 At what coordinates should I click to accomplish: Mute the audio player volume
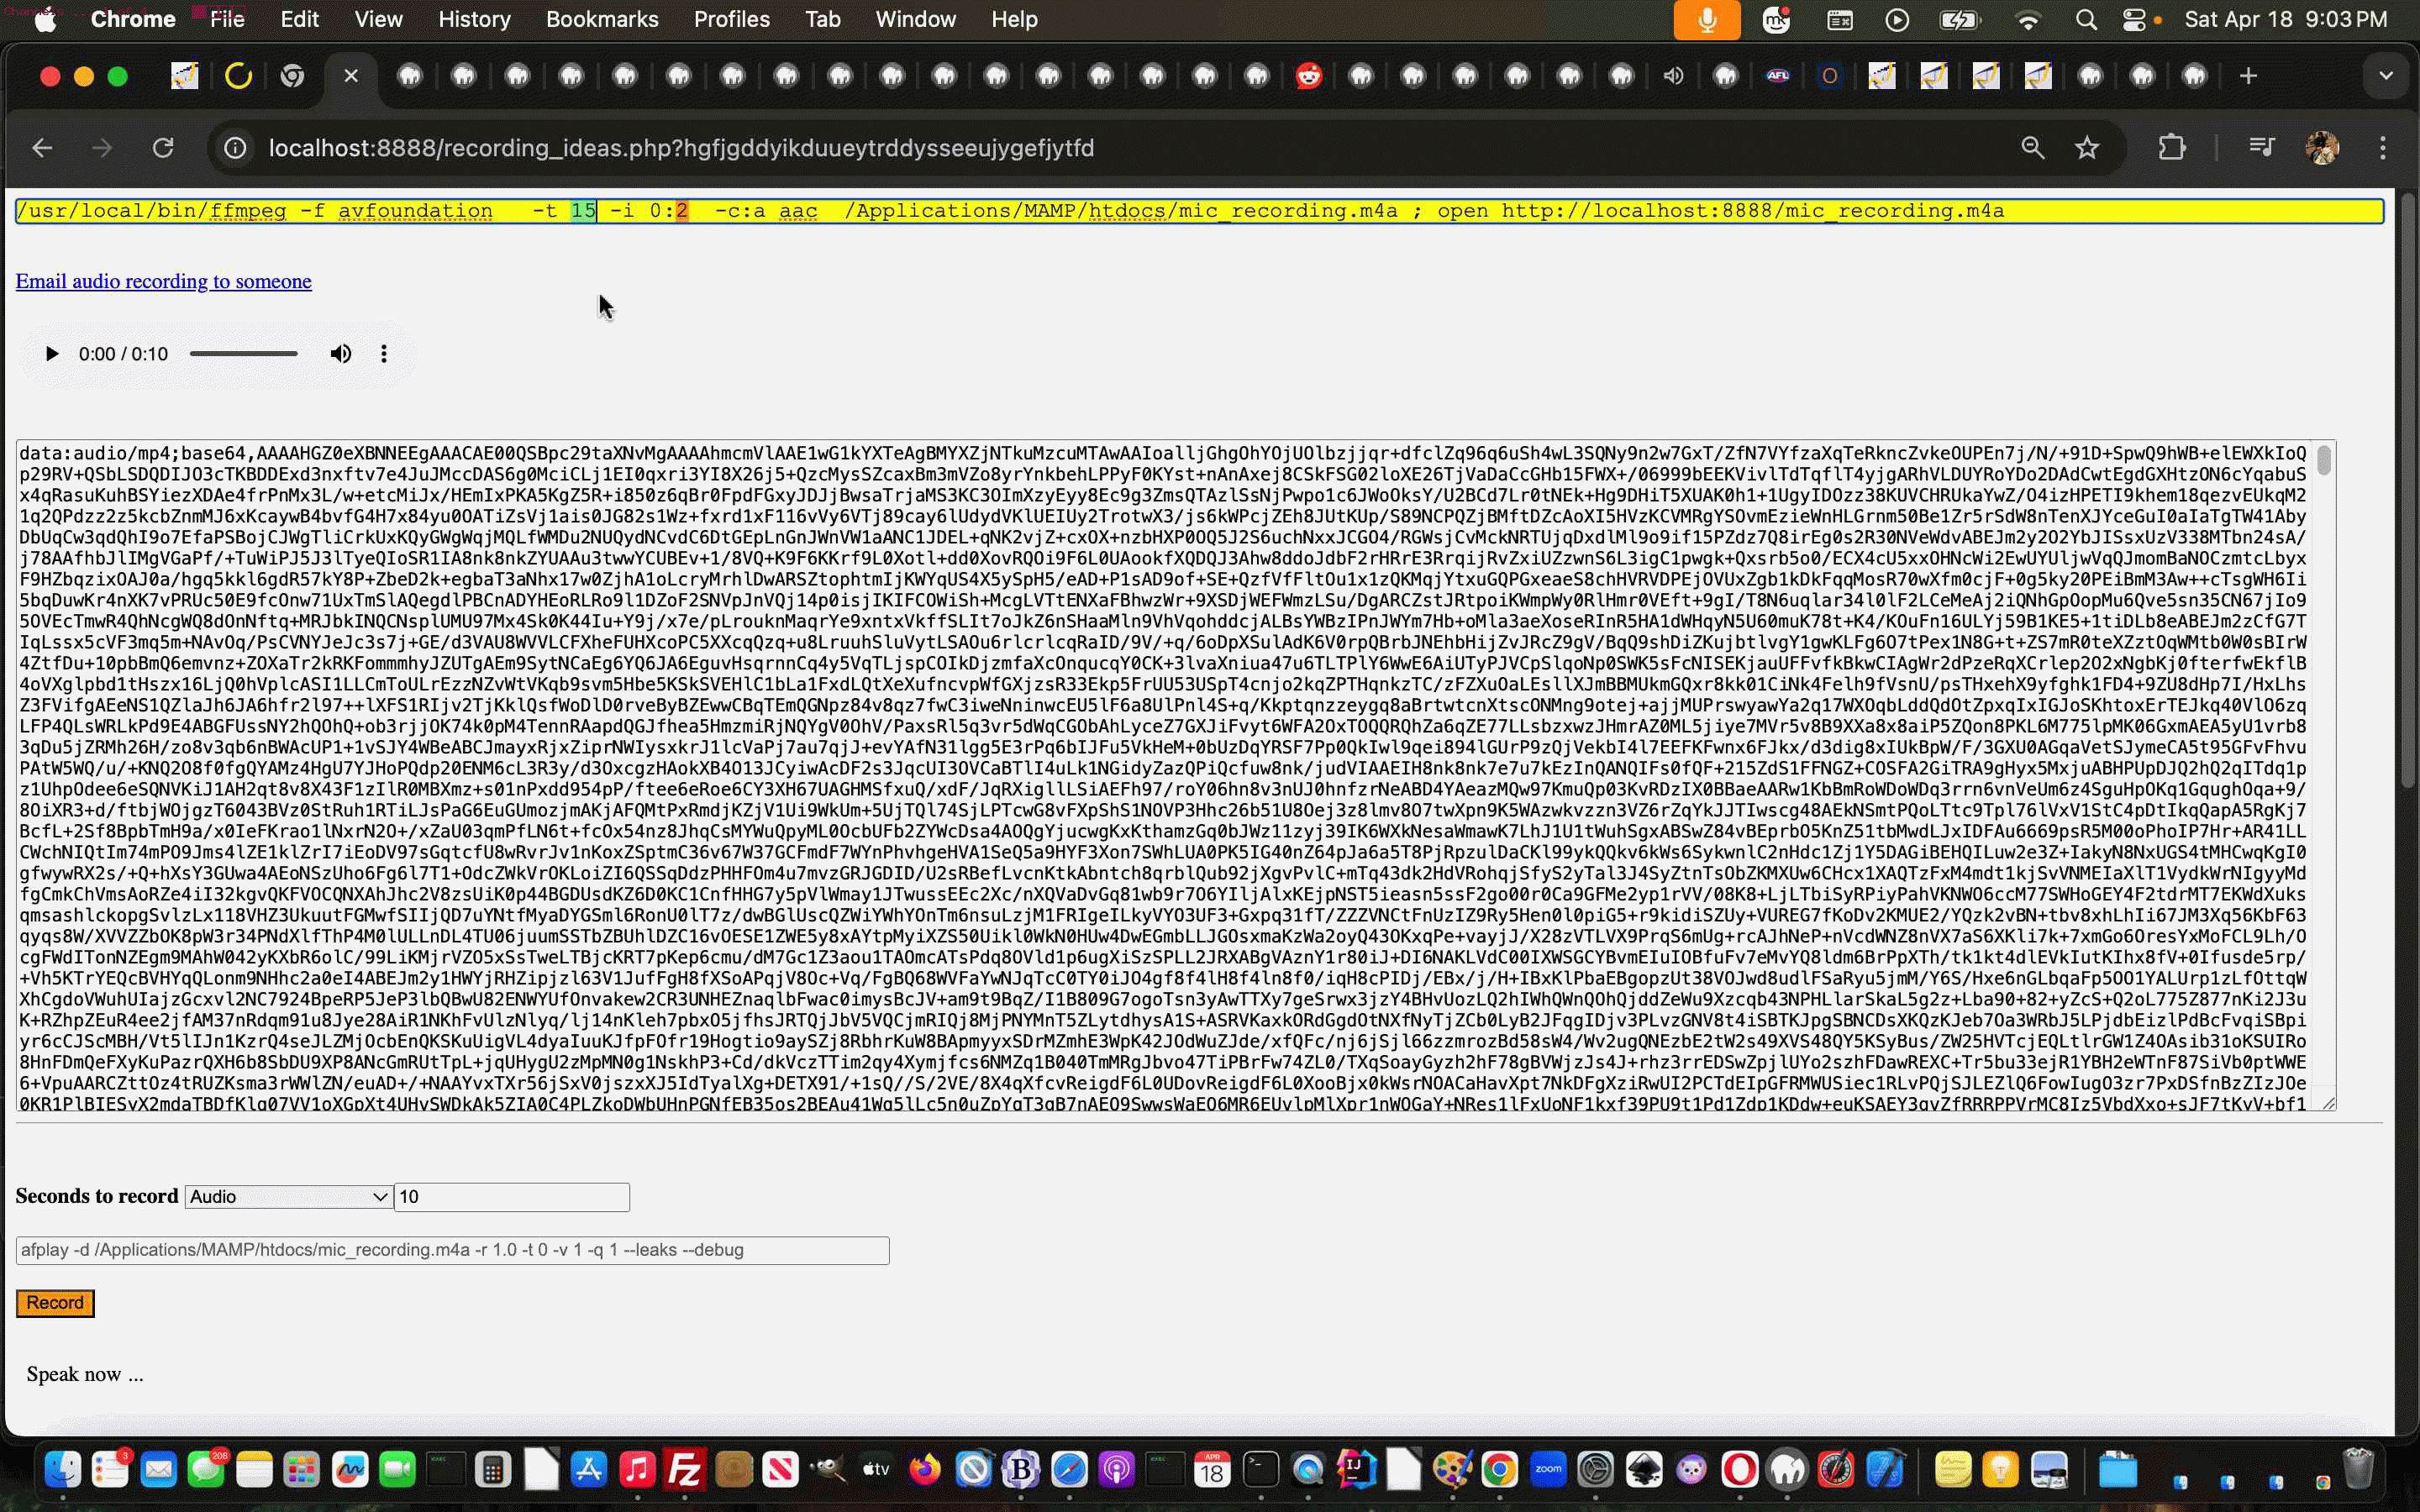341,354
